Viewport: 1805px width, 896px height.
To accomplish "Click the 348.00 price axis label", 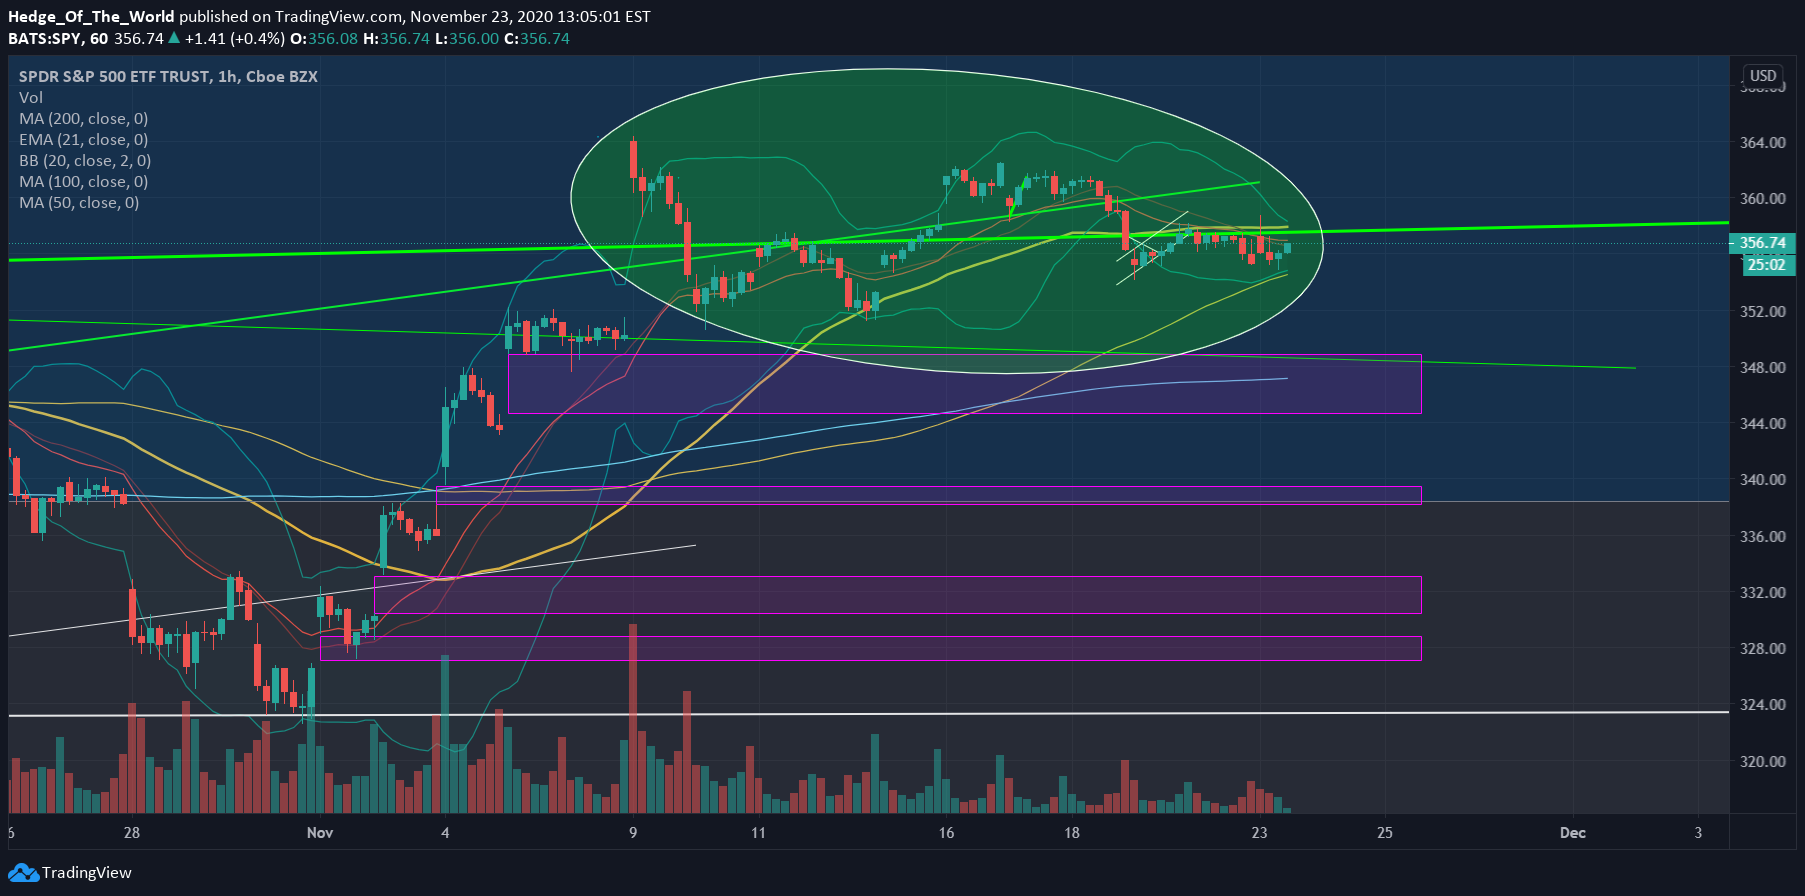I will [x=1763, y=367].
